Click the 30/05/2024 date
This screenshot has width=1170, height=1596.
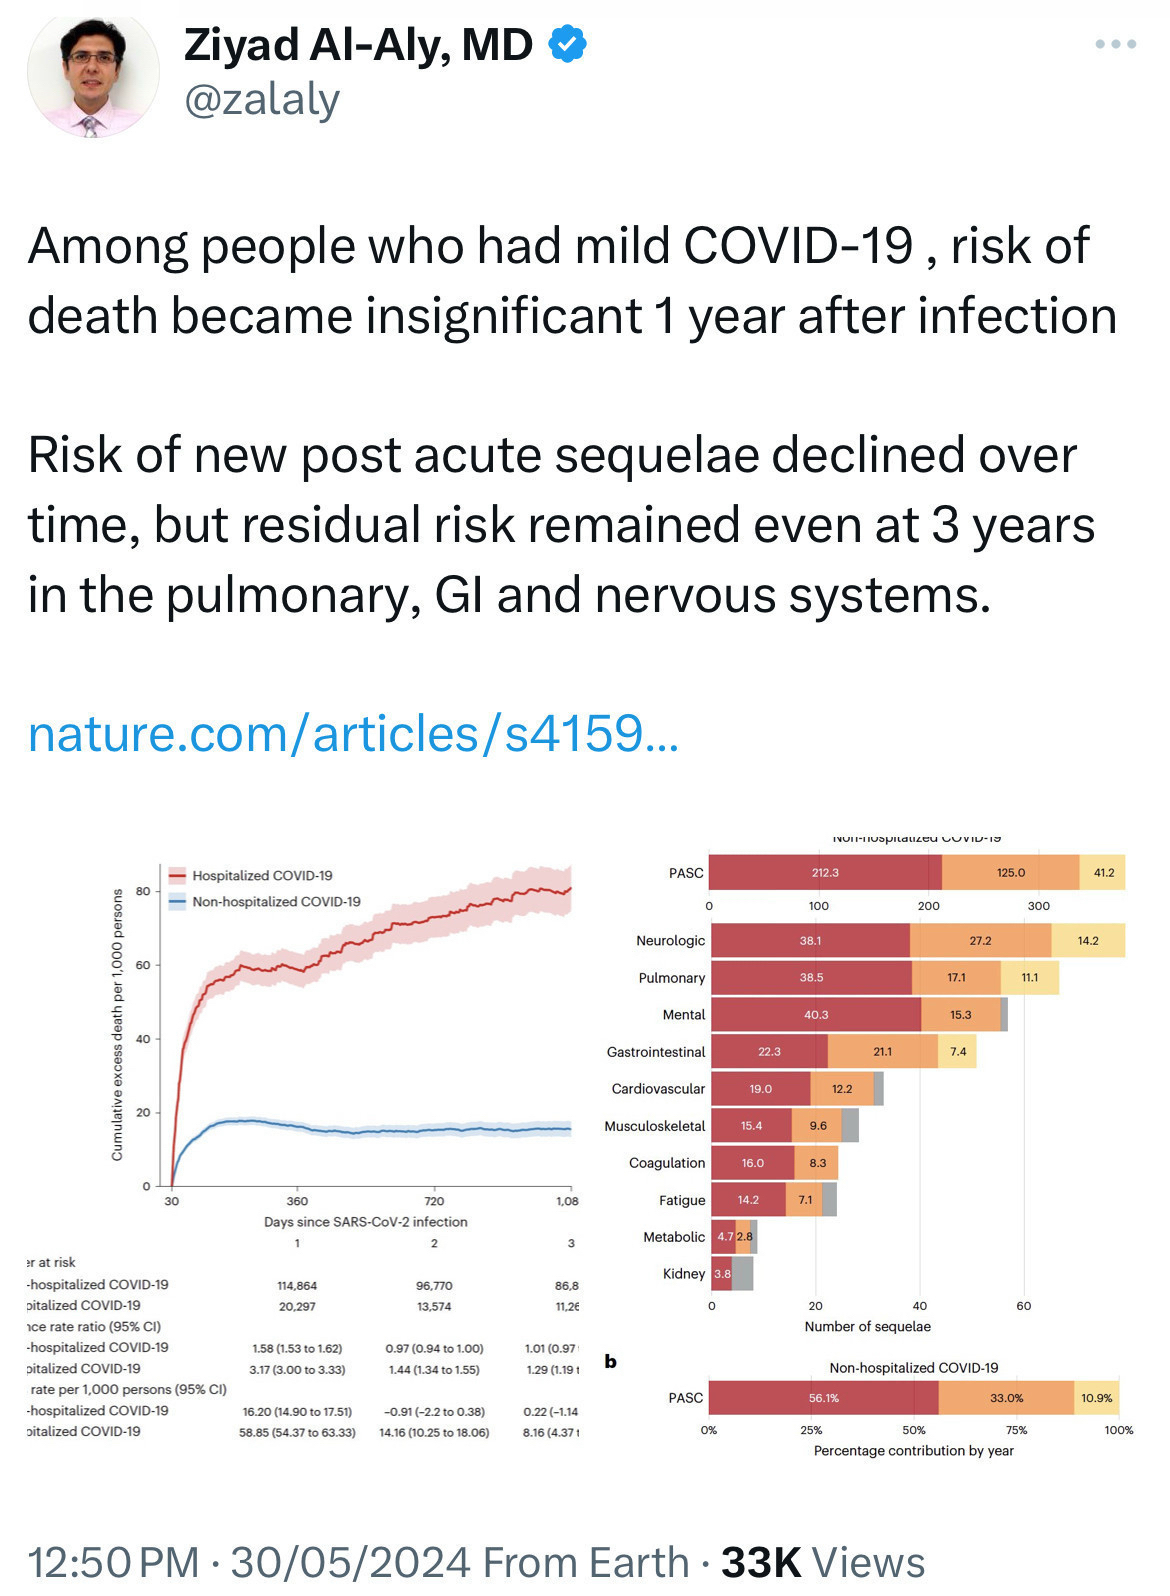(350, 1561)
